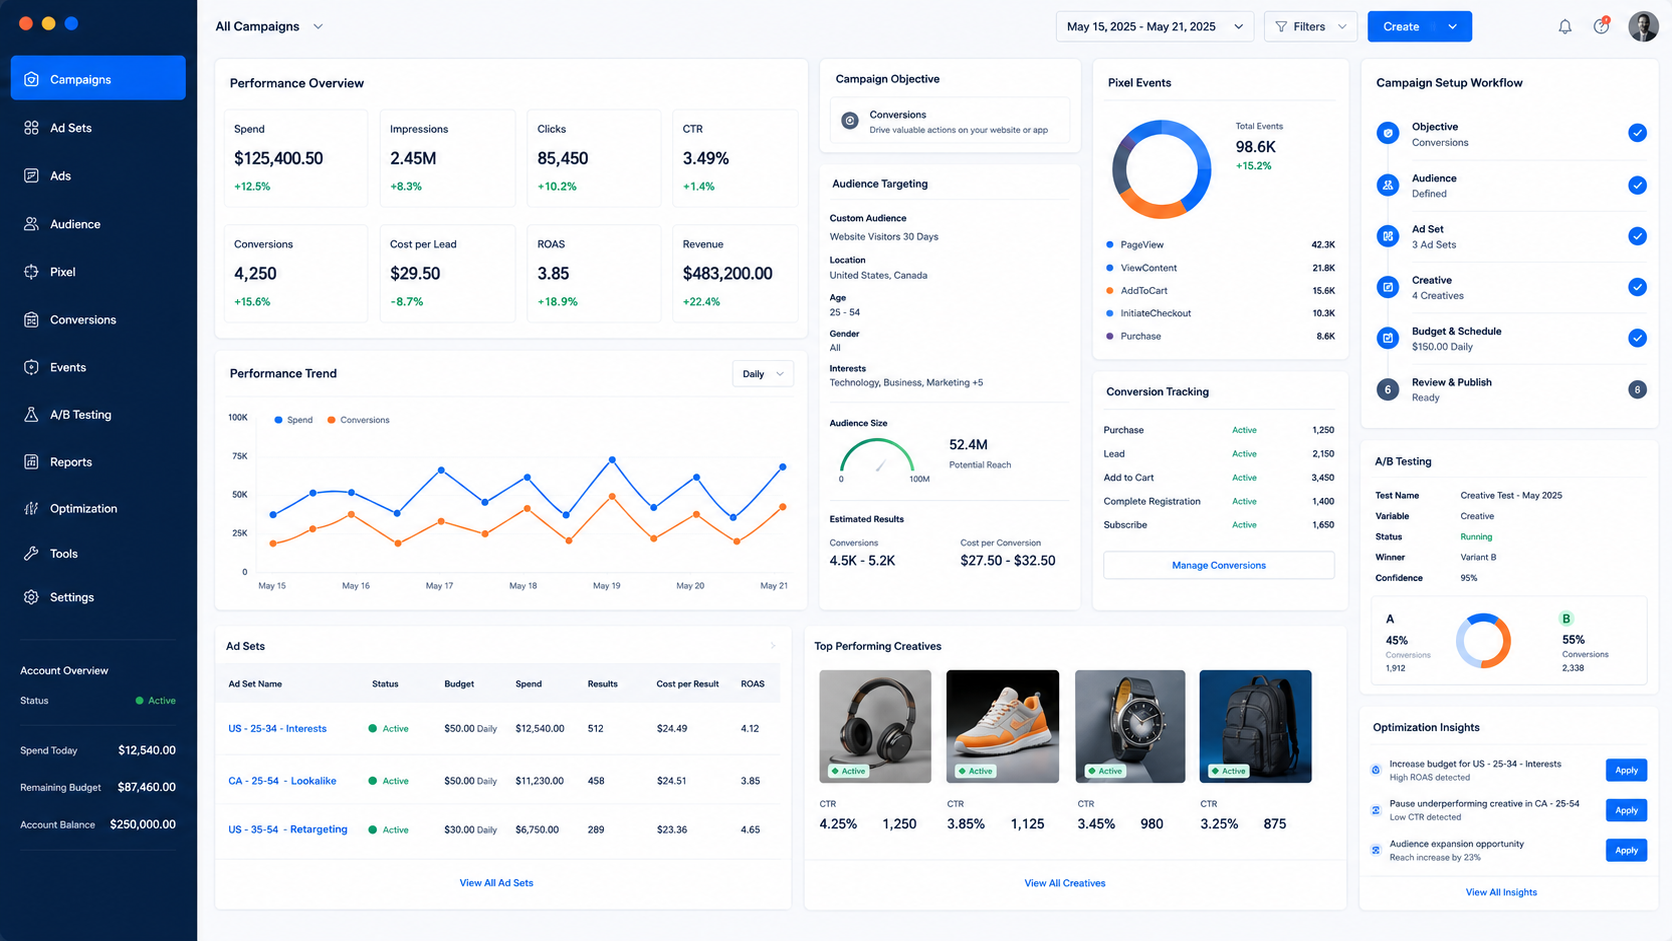Select the Pixel sidebar icon
This screenshot has width=1672, height=941.
point(31,272)
